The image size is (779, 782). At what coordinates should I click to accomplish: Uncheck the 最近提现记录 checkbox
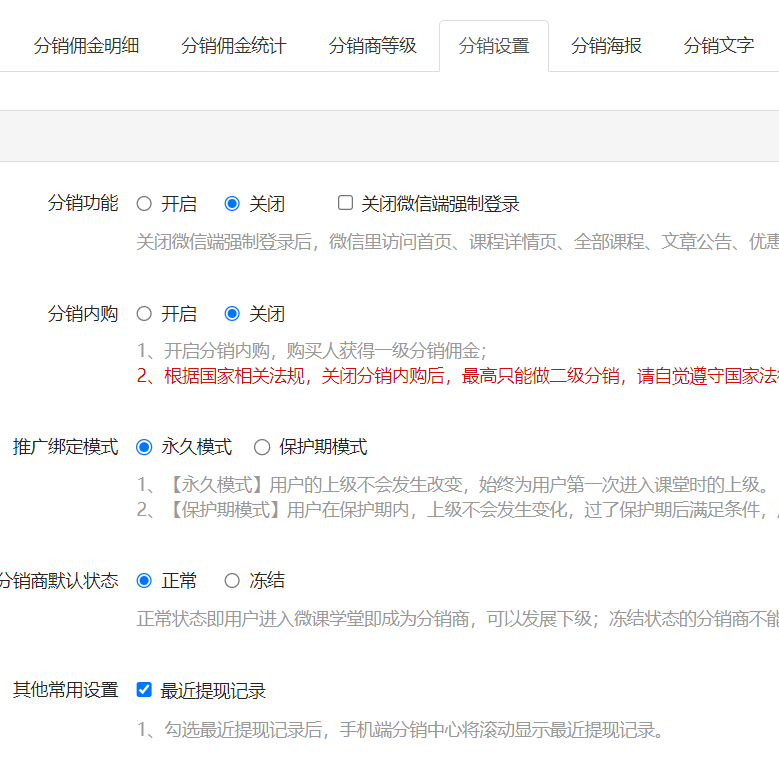tap(144, 690)
